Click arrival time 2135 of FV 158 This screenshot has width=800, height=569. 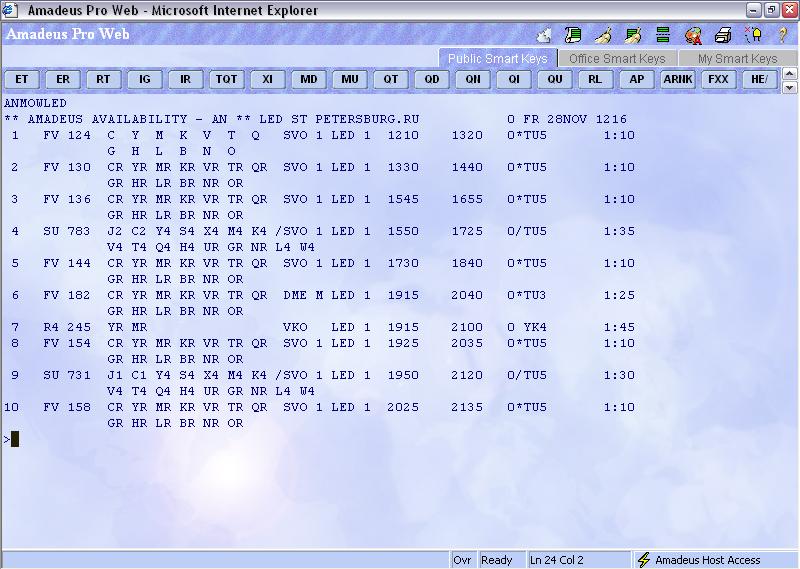pos(467,407)
